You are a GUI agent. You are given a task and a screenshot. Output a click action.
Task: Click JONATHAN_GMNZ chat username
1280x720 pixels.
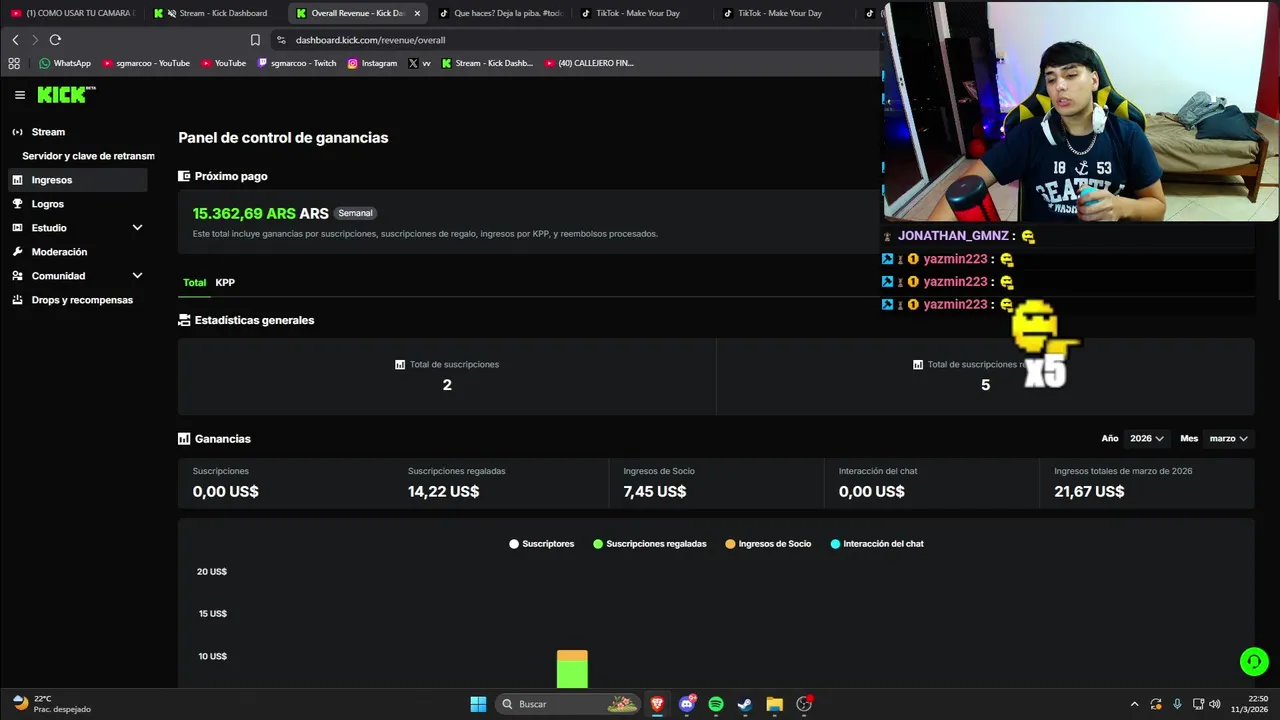coord(953,236)
